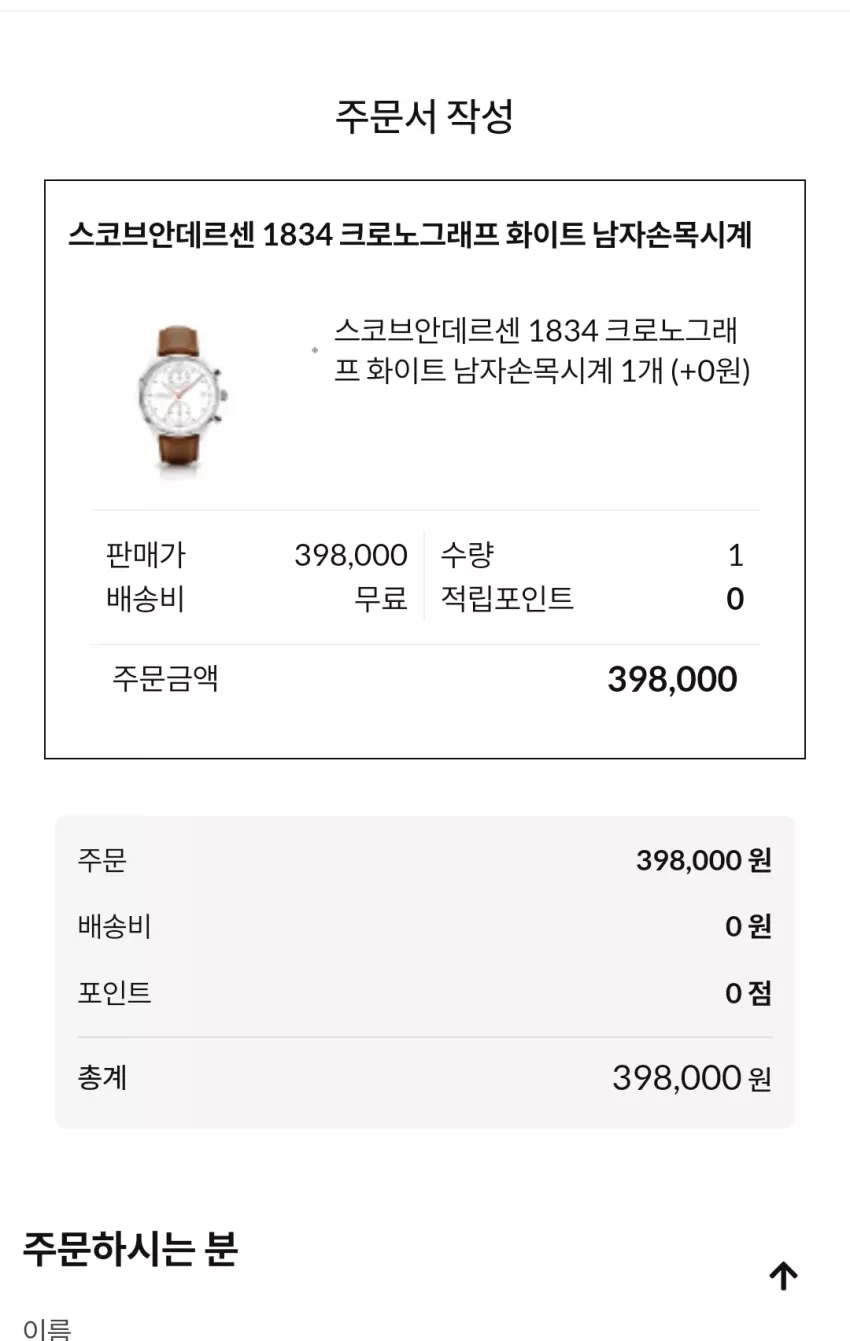Select the 판매가 label in the product table
Image resolution: width=850 pixels, height=1341 pixels.
[x=145, y=555]
